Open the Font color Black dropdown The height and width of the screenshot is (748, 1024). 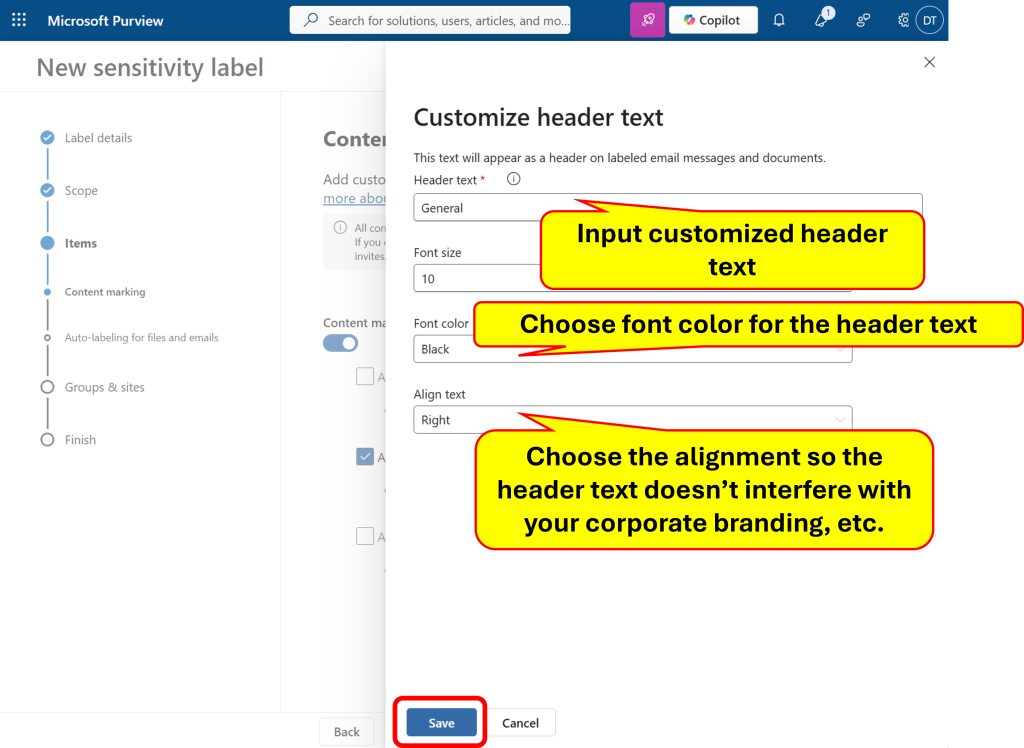pyautogui.click(x=633, y=349)
